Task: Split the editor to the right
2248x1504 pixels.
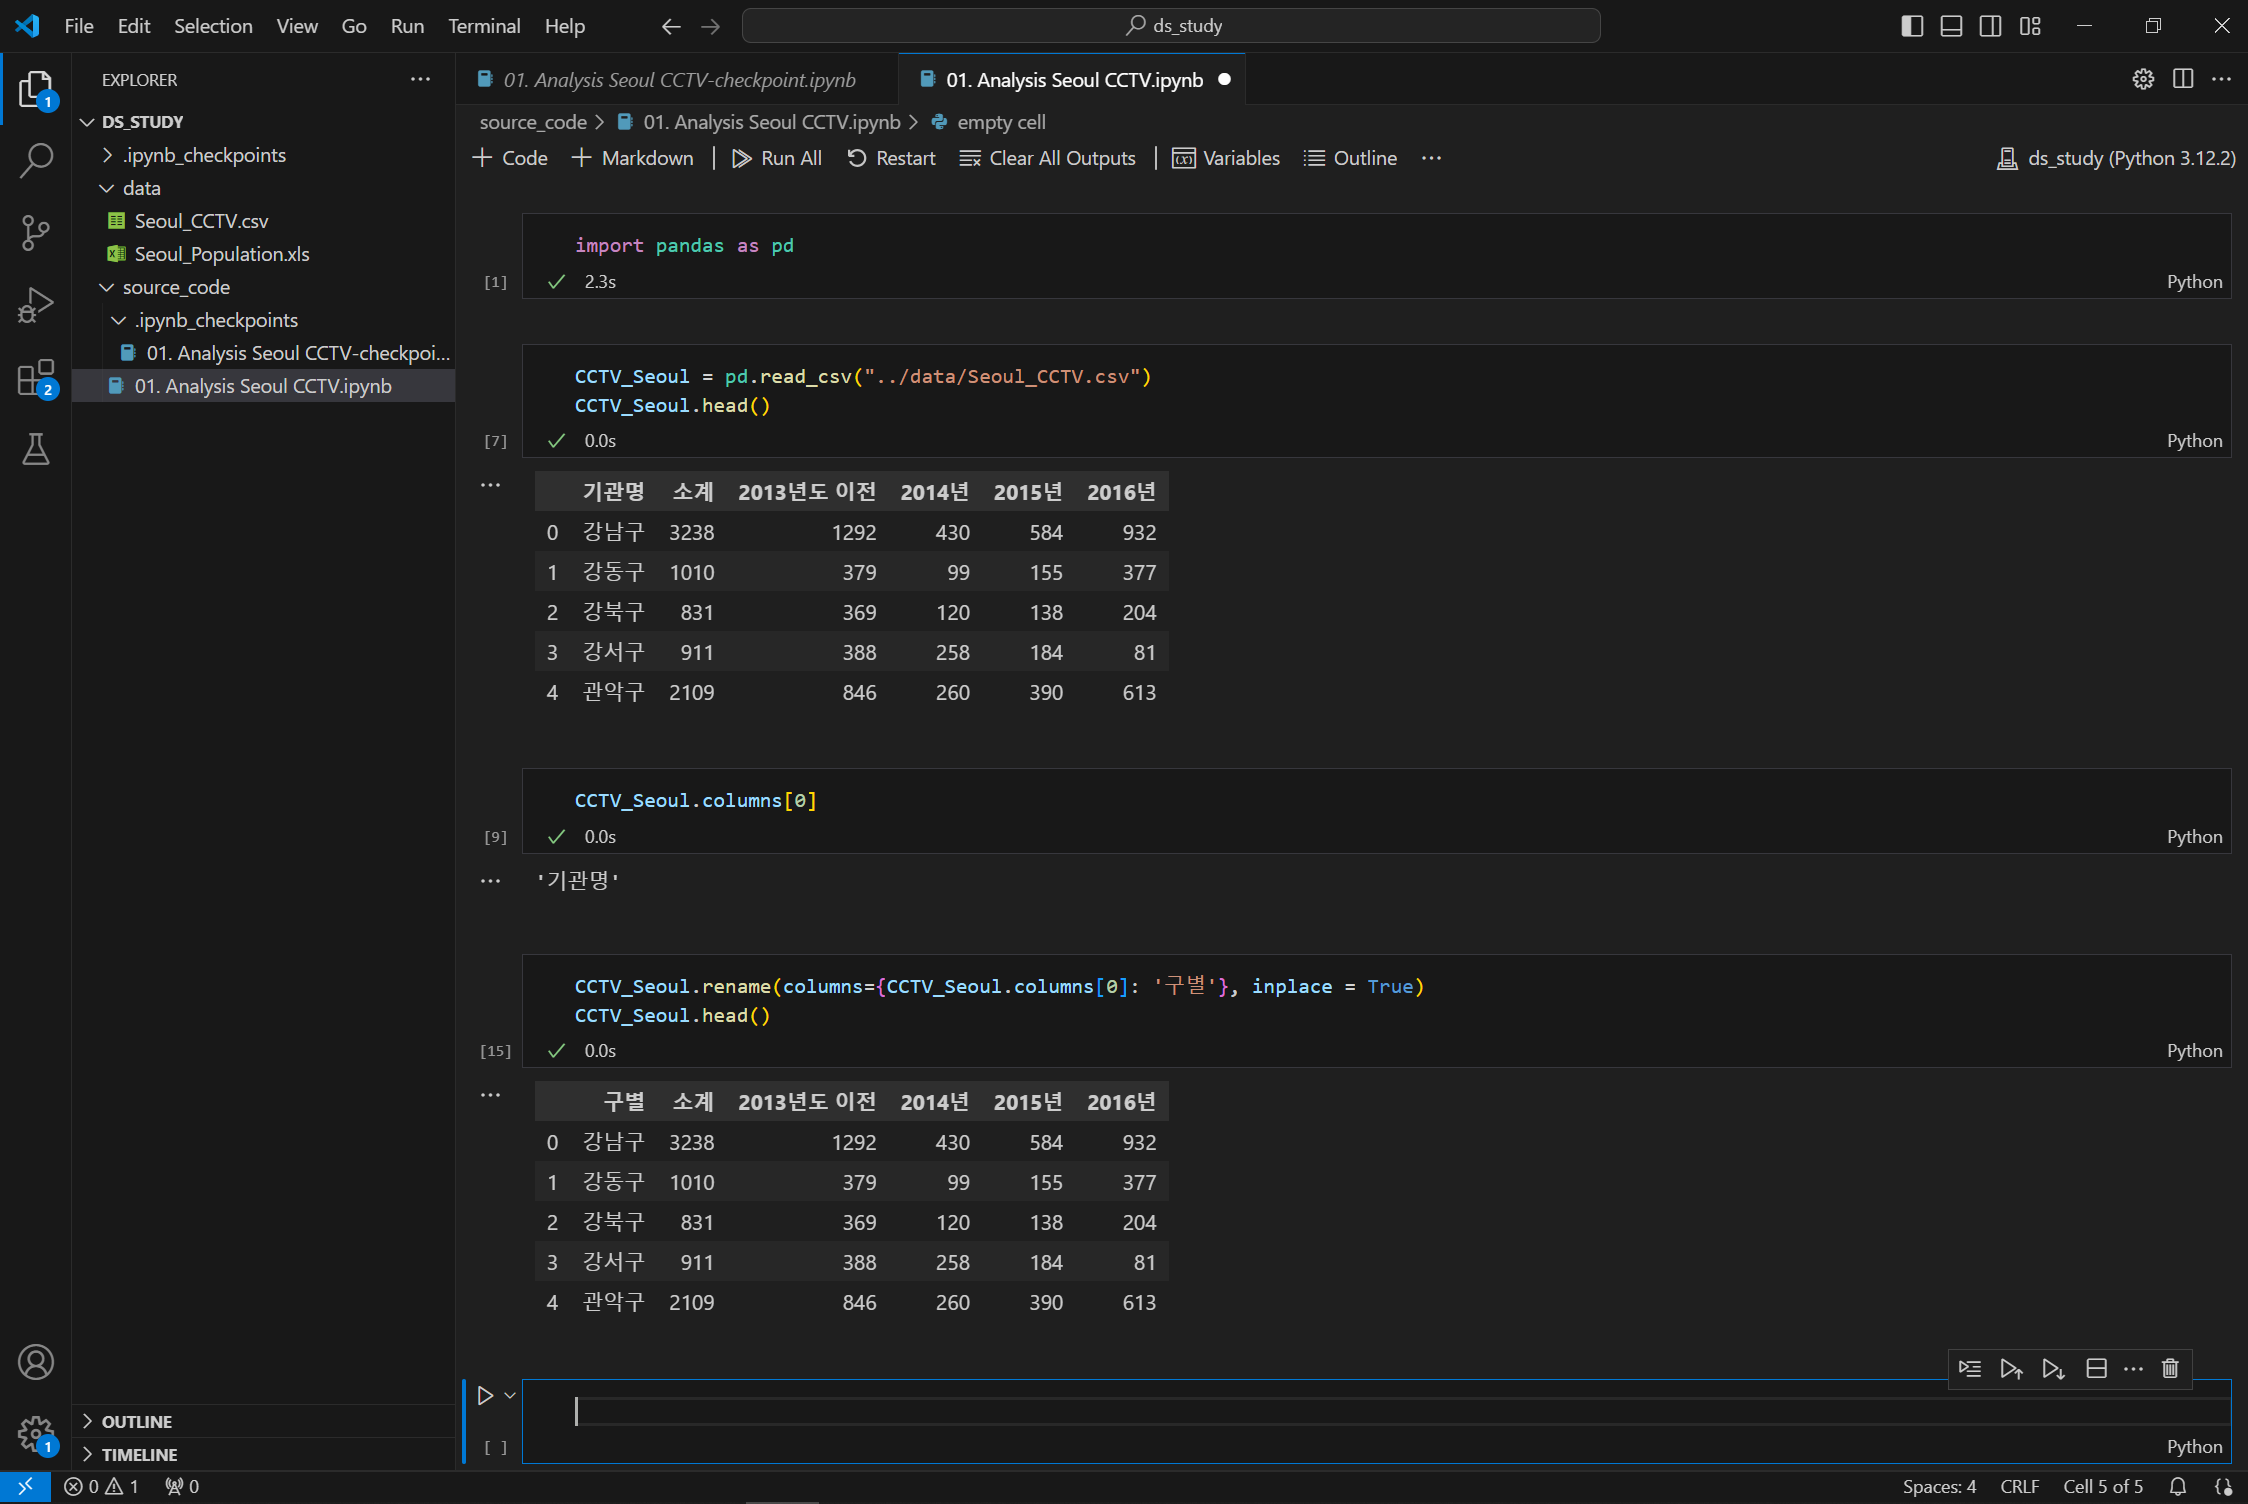Action: [2183, 79]
